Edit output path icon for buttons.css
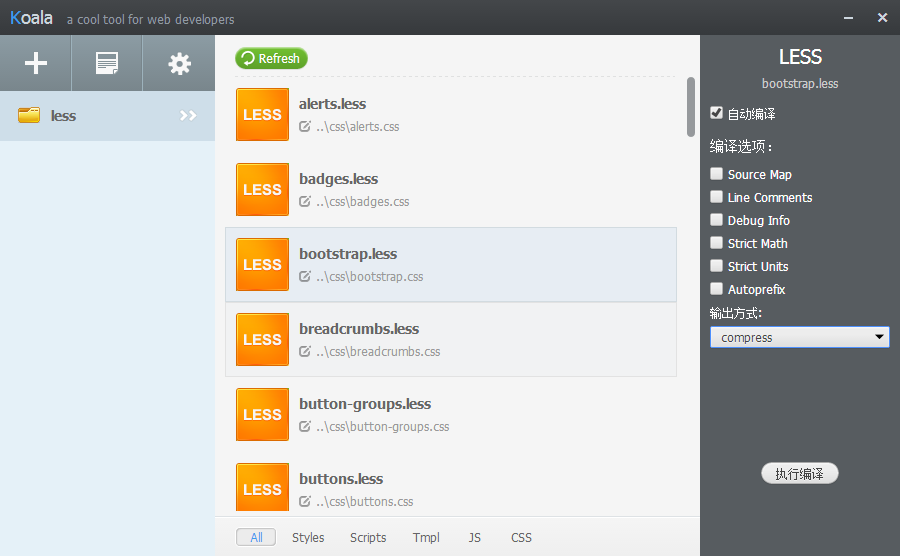 (305, 501)
